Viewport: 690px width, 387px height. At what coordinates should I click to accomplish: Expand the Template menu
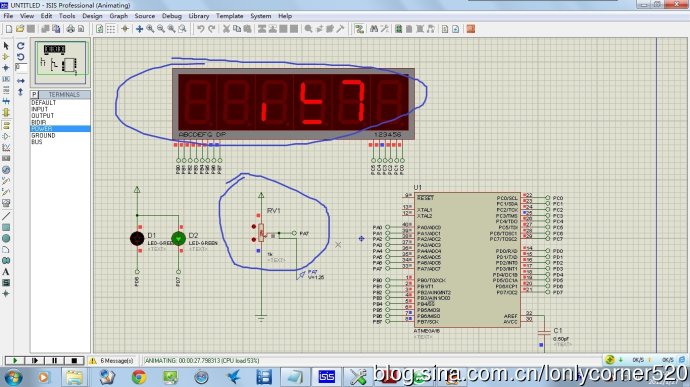(x=229, y=16)
